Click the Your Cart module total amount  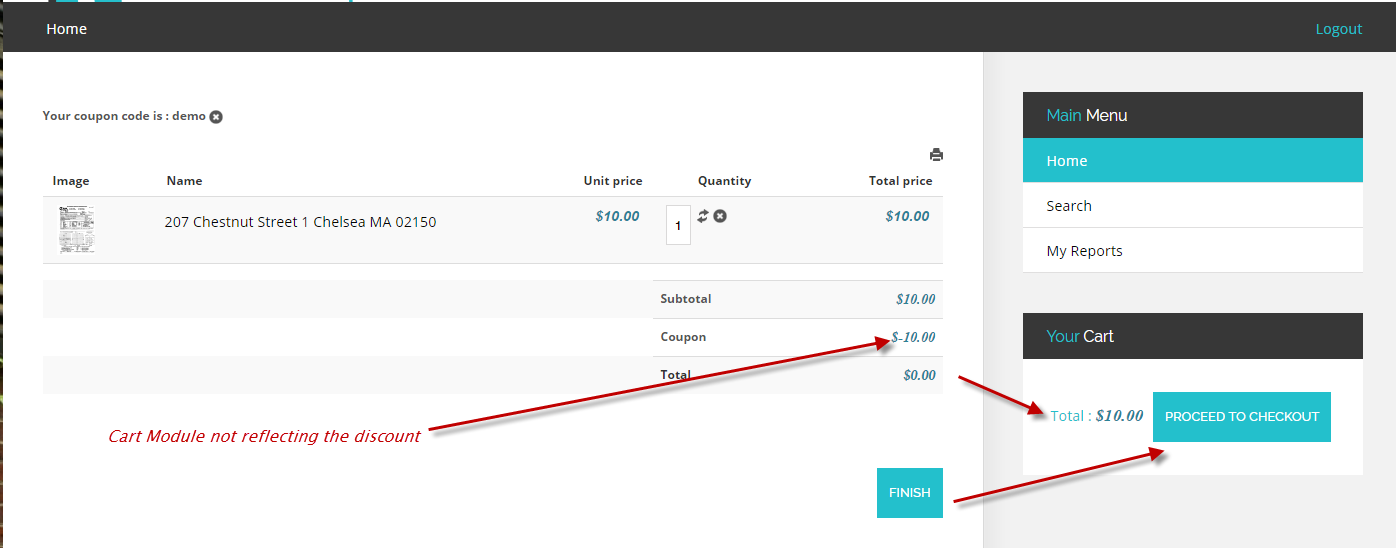point(1119,416)
